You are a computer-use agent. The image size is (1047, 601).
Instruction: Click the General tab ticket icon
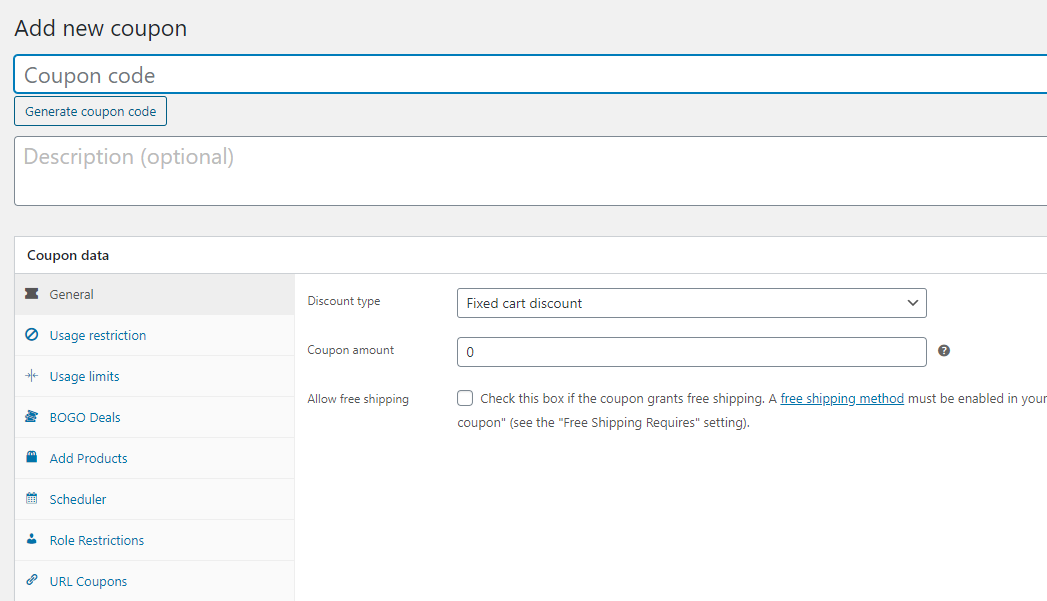[x=31, y=294]
